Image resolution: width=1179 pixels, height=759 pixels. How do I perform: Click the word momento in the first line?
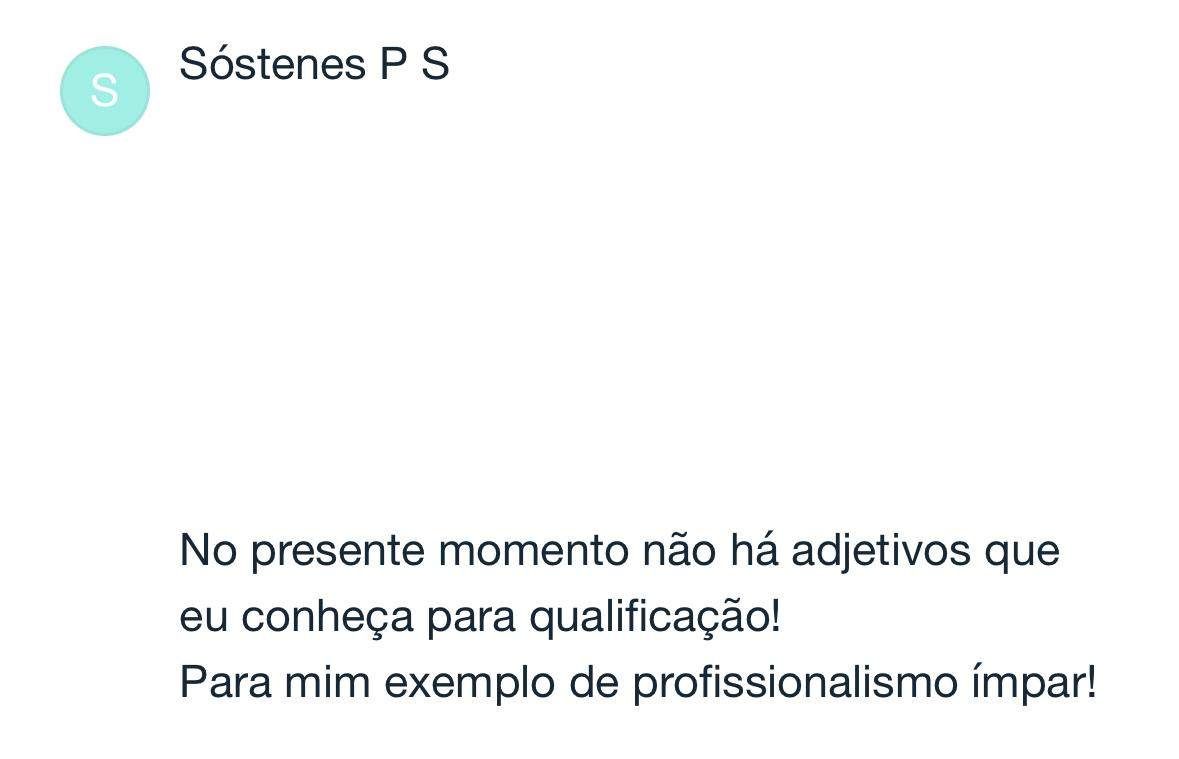533,551
